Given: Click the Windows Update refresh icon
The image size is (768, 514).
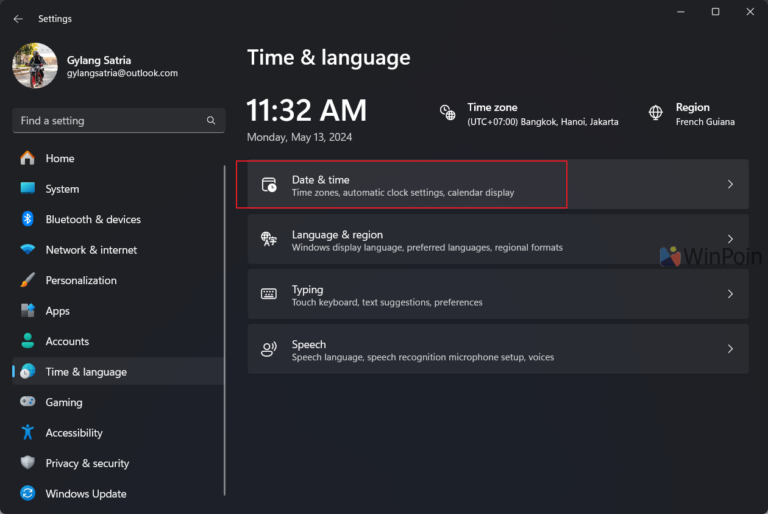Looking at the screenshot, I should point(27,493).
